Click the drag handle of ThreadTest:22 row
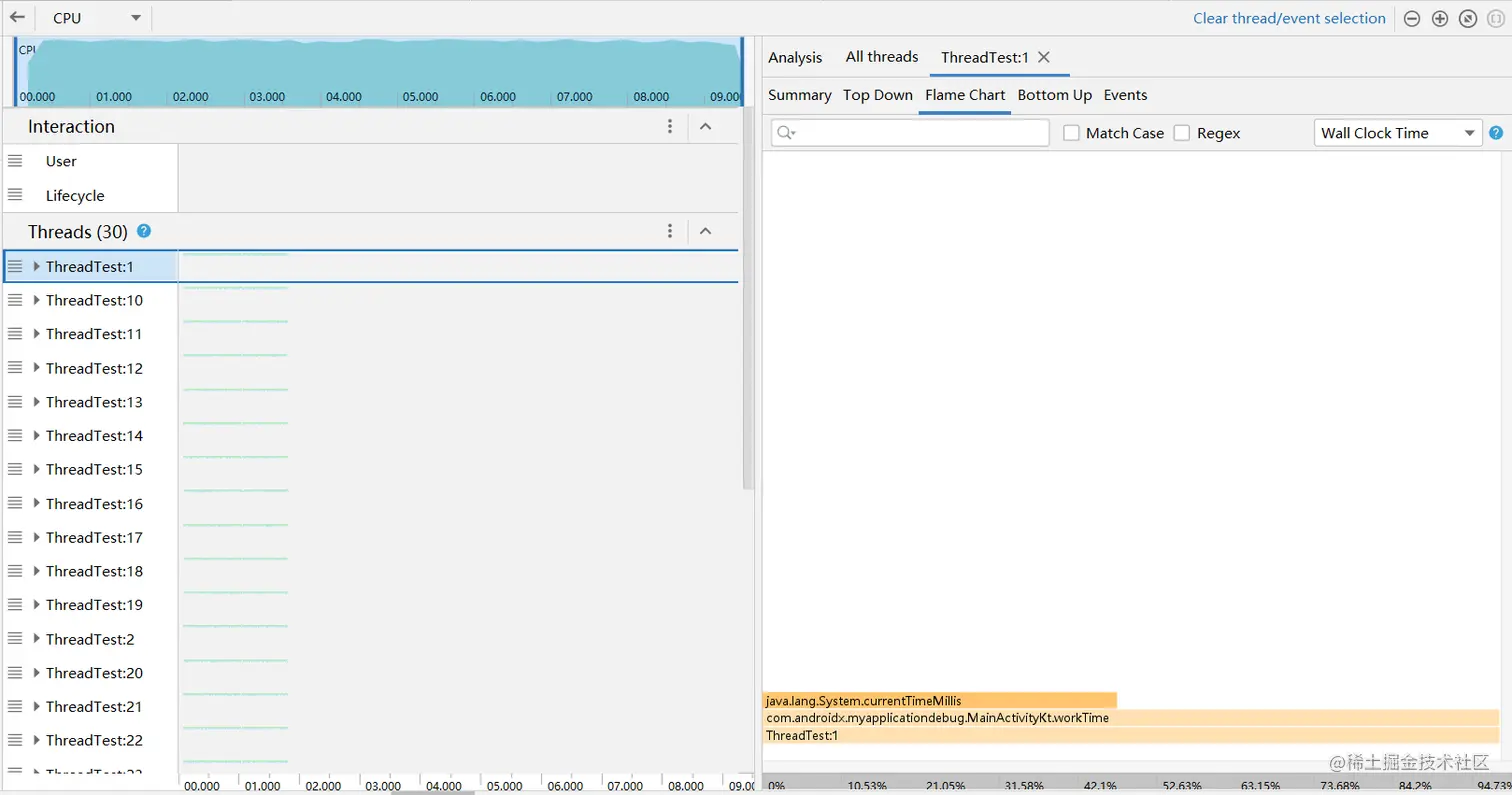This screenshot has height=795, width=1512. click(x=15, y=740)
